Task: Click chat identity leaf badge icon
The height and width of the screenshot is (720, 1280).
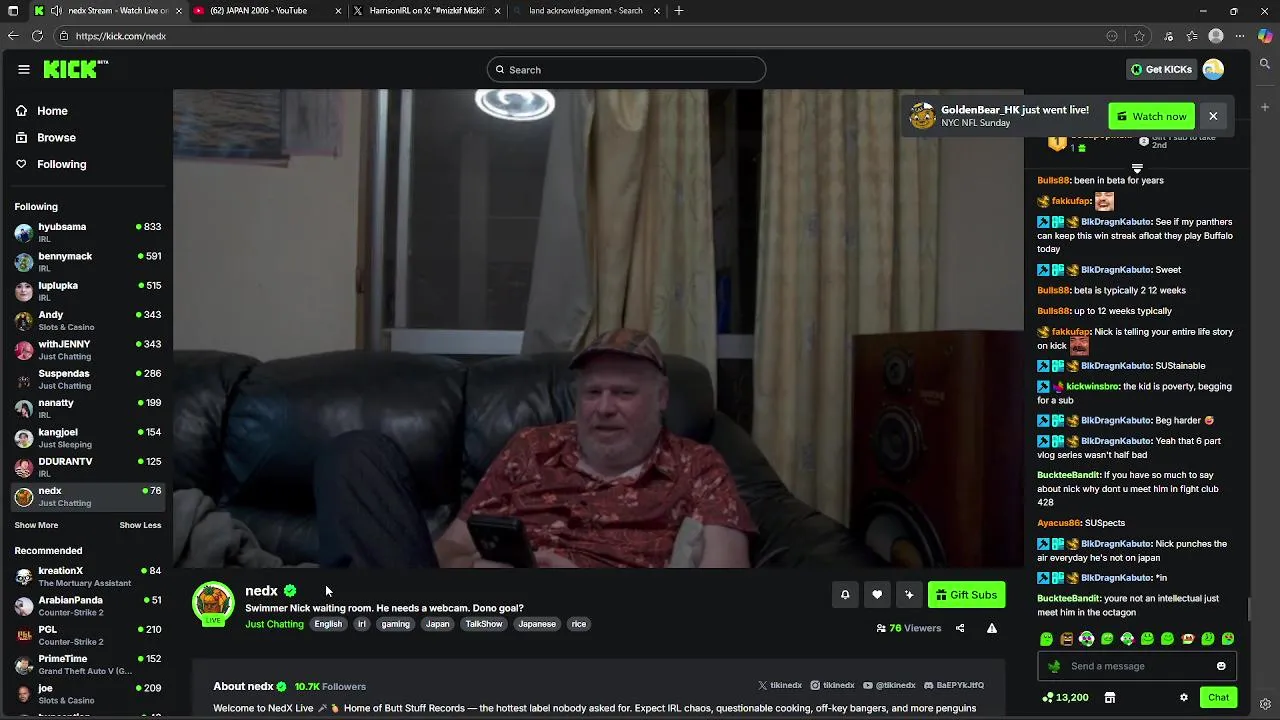Action: (x=1054, y=666)
